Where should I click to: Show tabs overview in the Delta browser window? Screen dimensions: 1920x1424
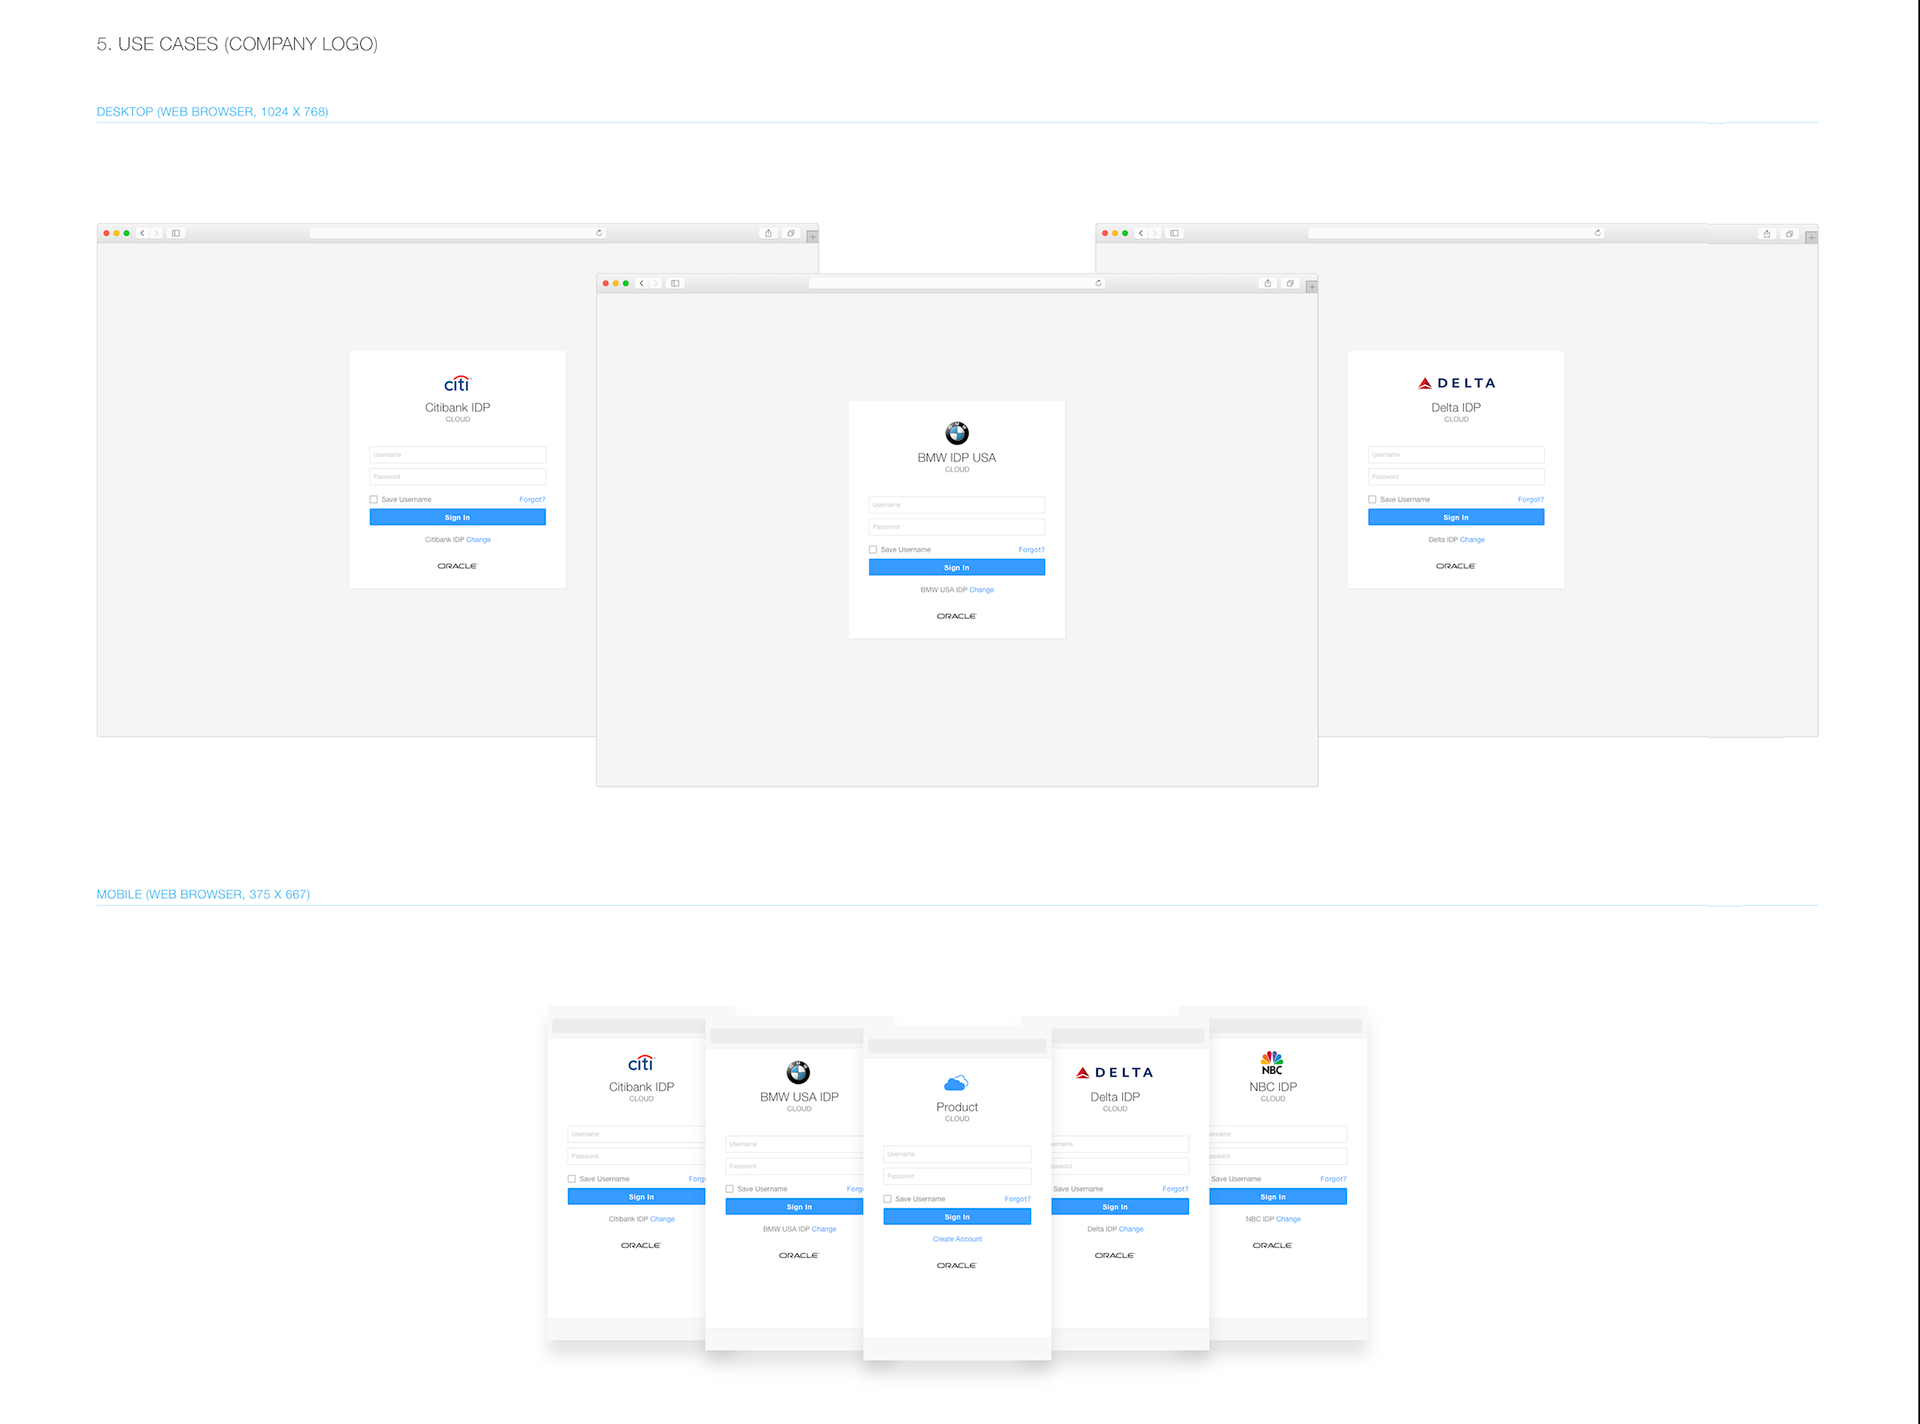(x=1789, y=233)
